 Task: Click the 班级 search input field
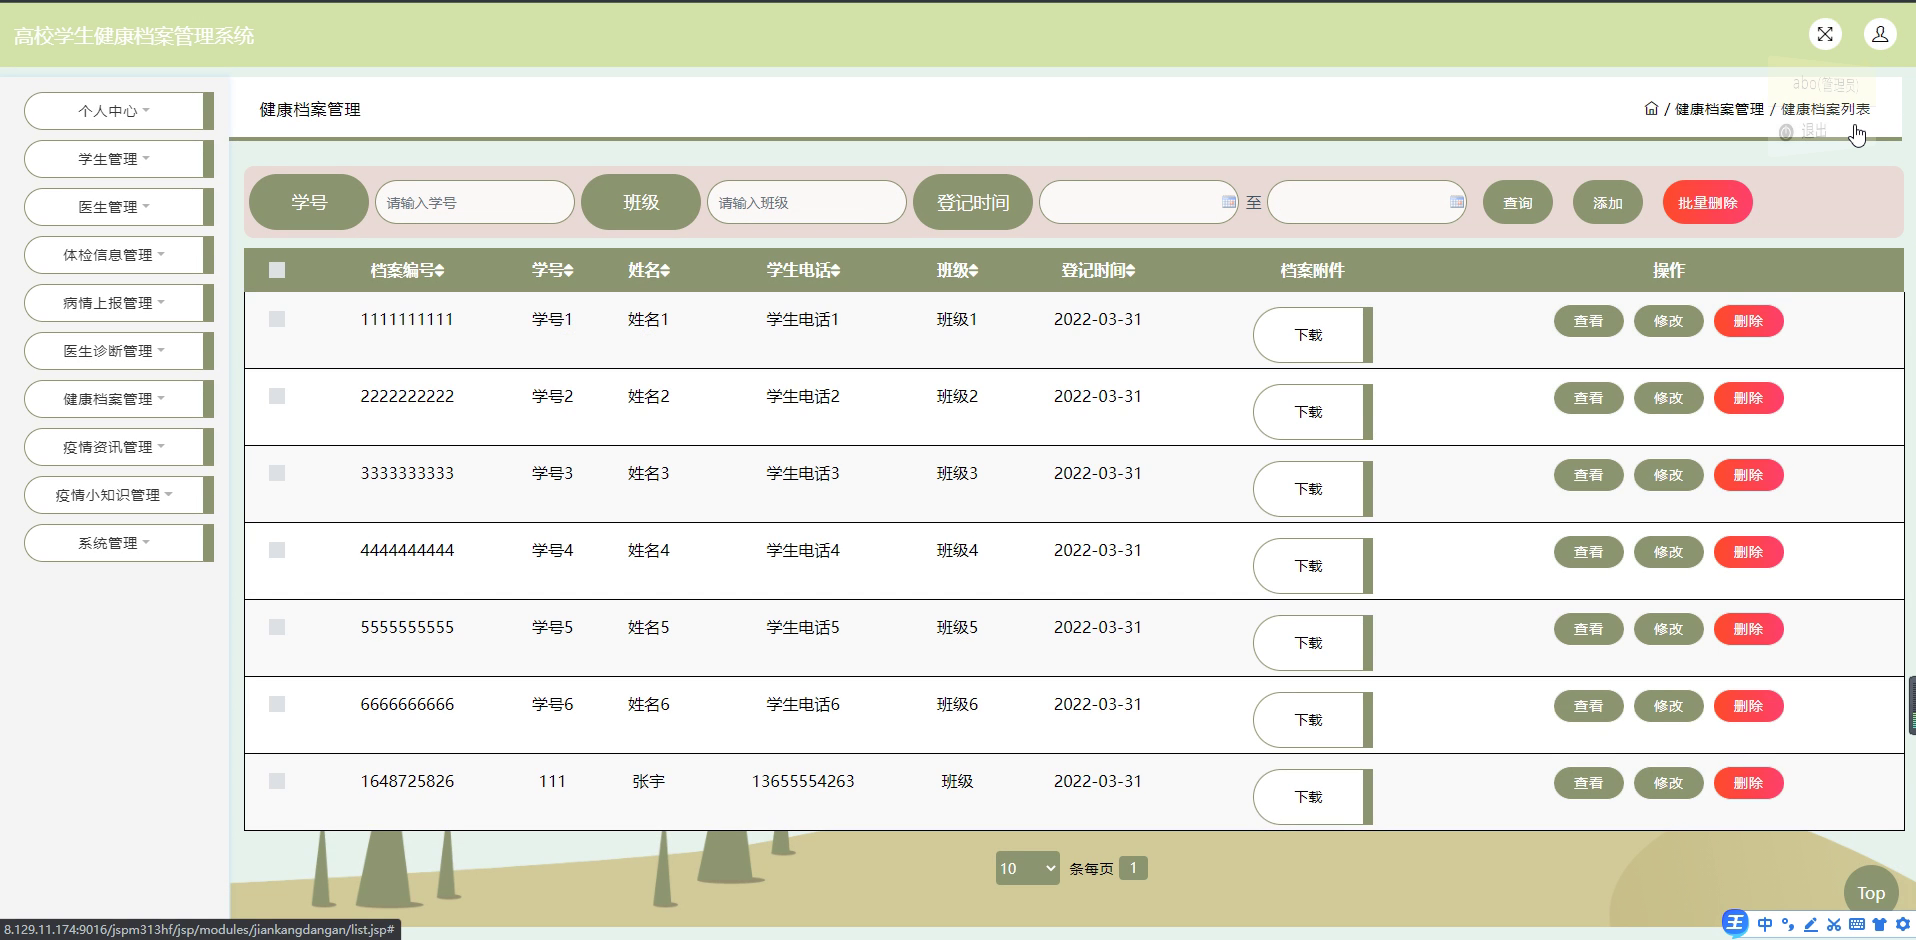coord(806,202)
